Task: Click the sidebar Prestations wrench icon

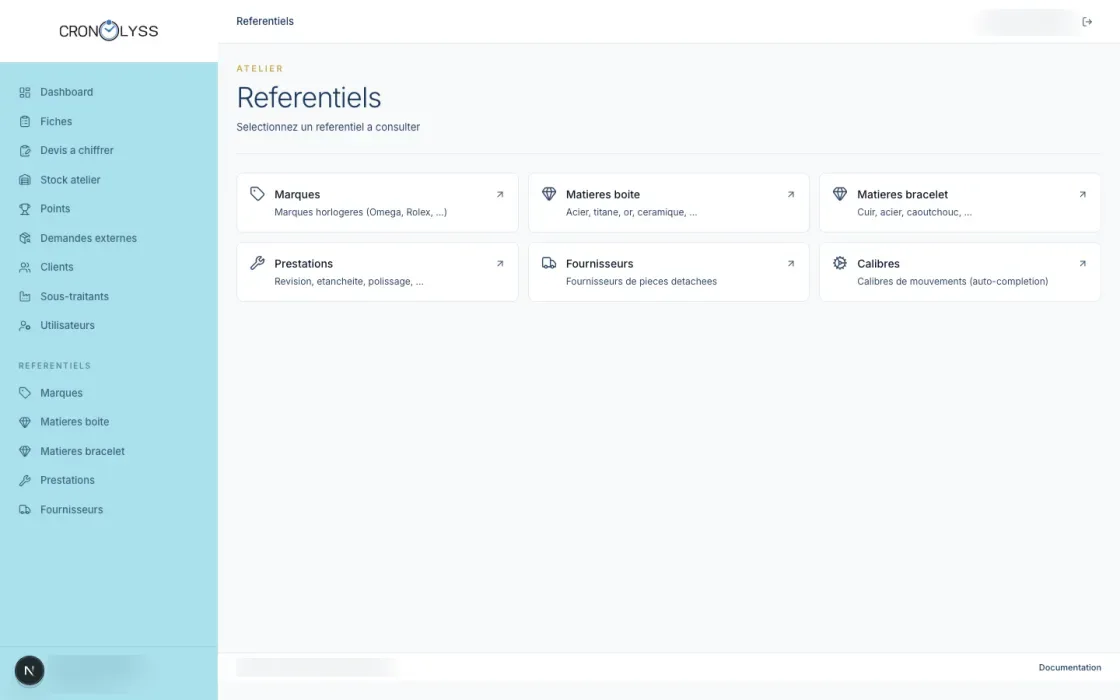Action: (25, 480)
